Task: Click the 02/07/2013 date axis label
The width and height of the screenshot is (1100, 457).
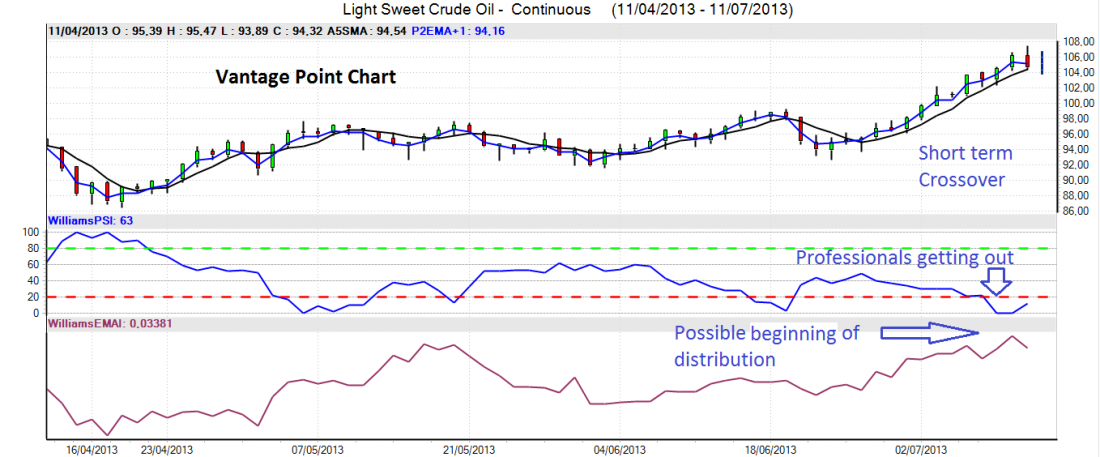Action: pos(920,450)
